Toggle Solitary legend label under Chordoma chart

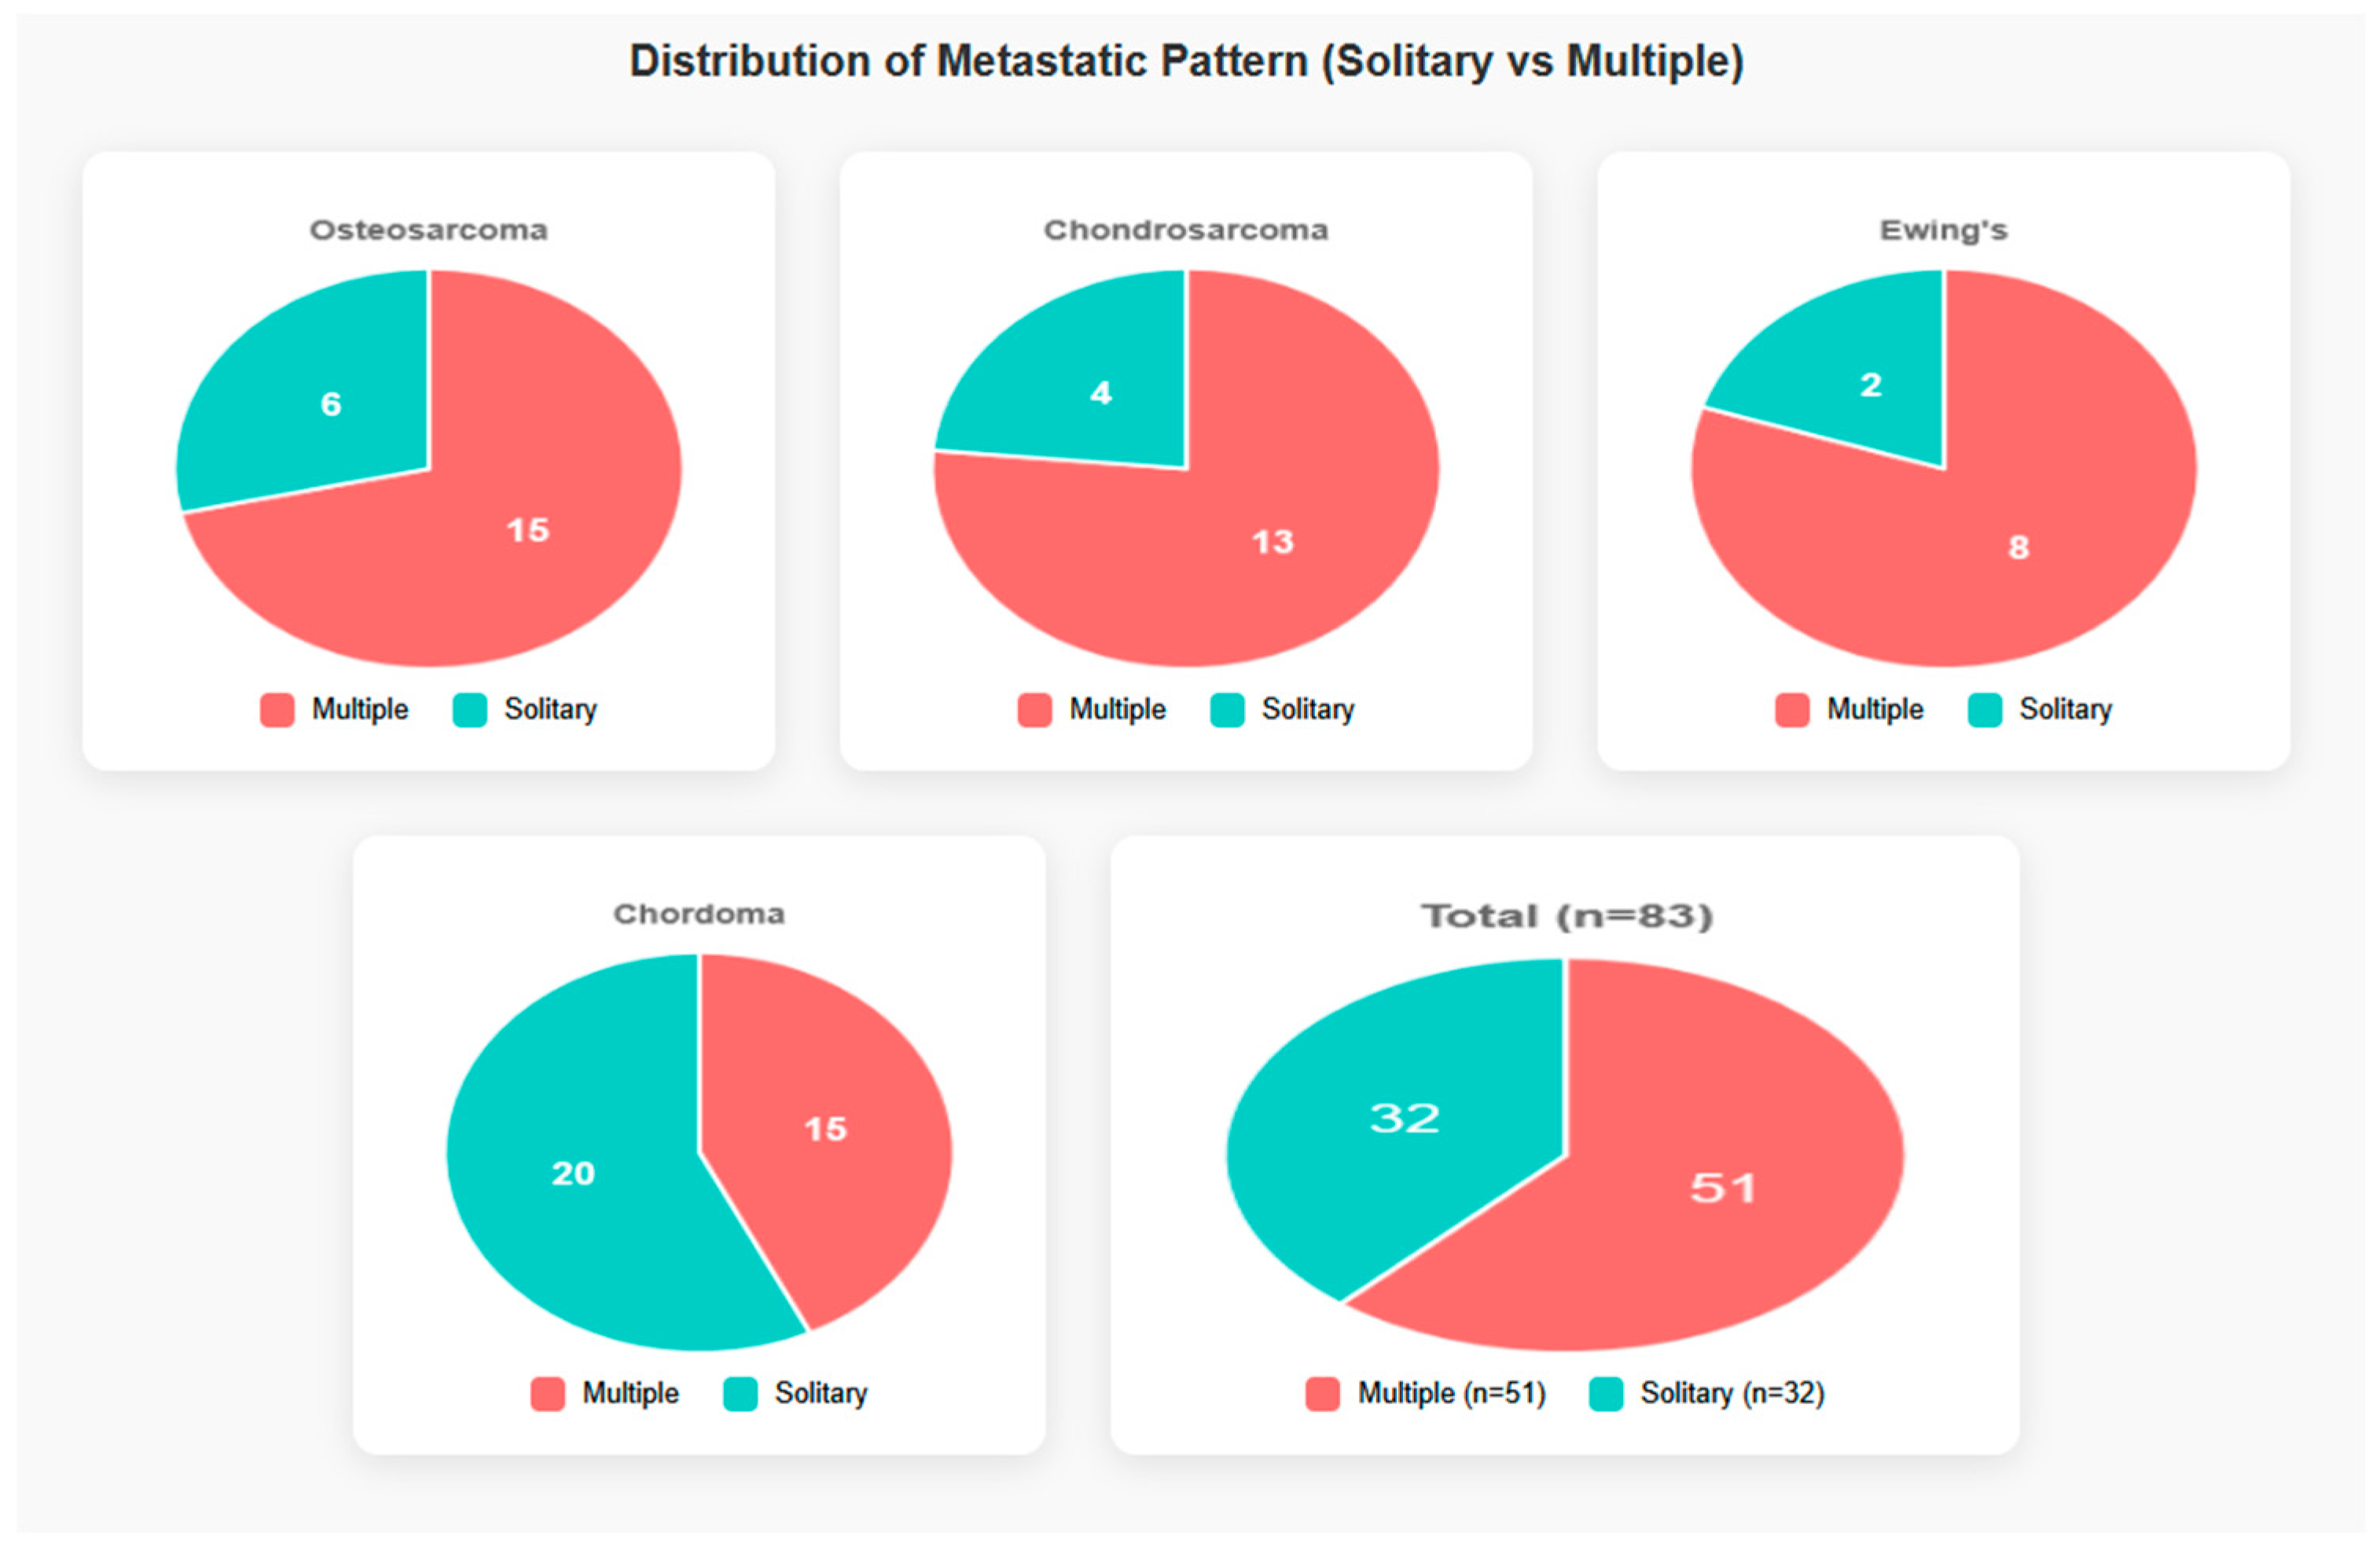tap(821, 1394)
